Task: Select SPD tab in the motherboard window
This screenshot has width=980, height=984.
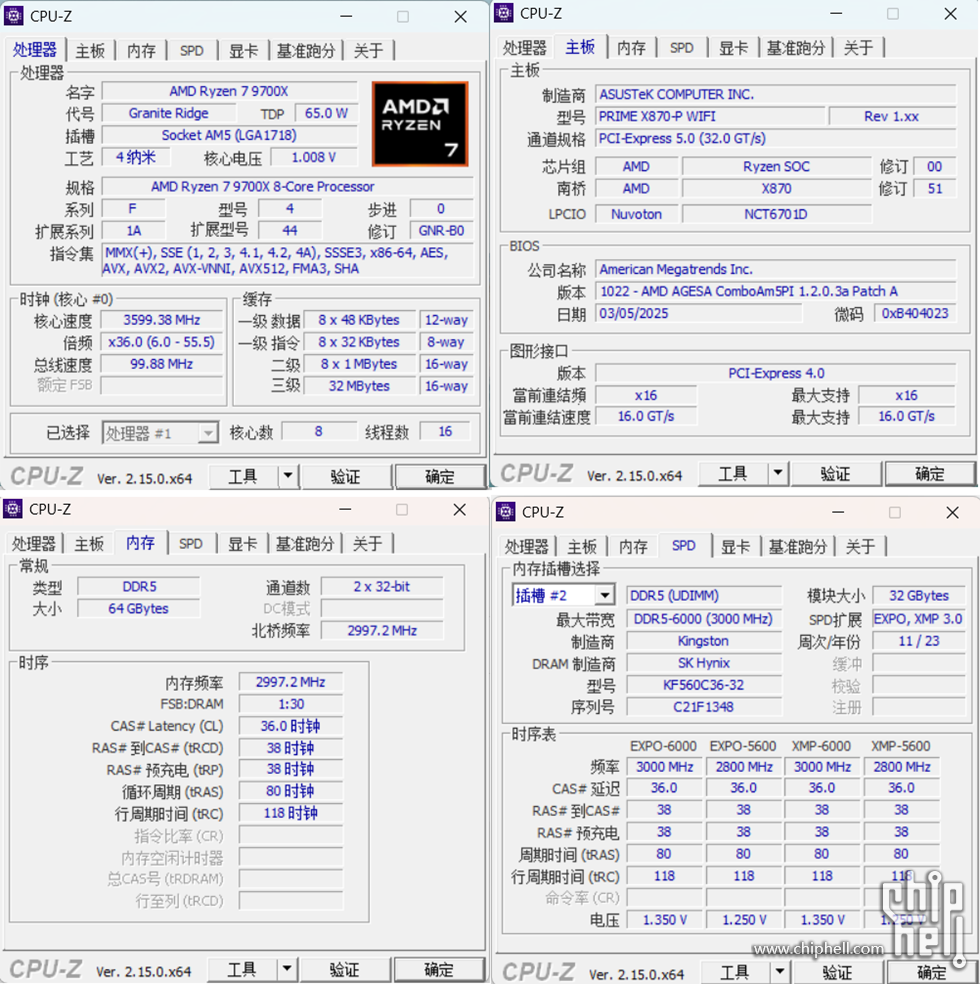Action: 681,48
